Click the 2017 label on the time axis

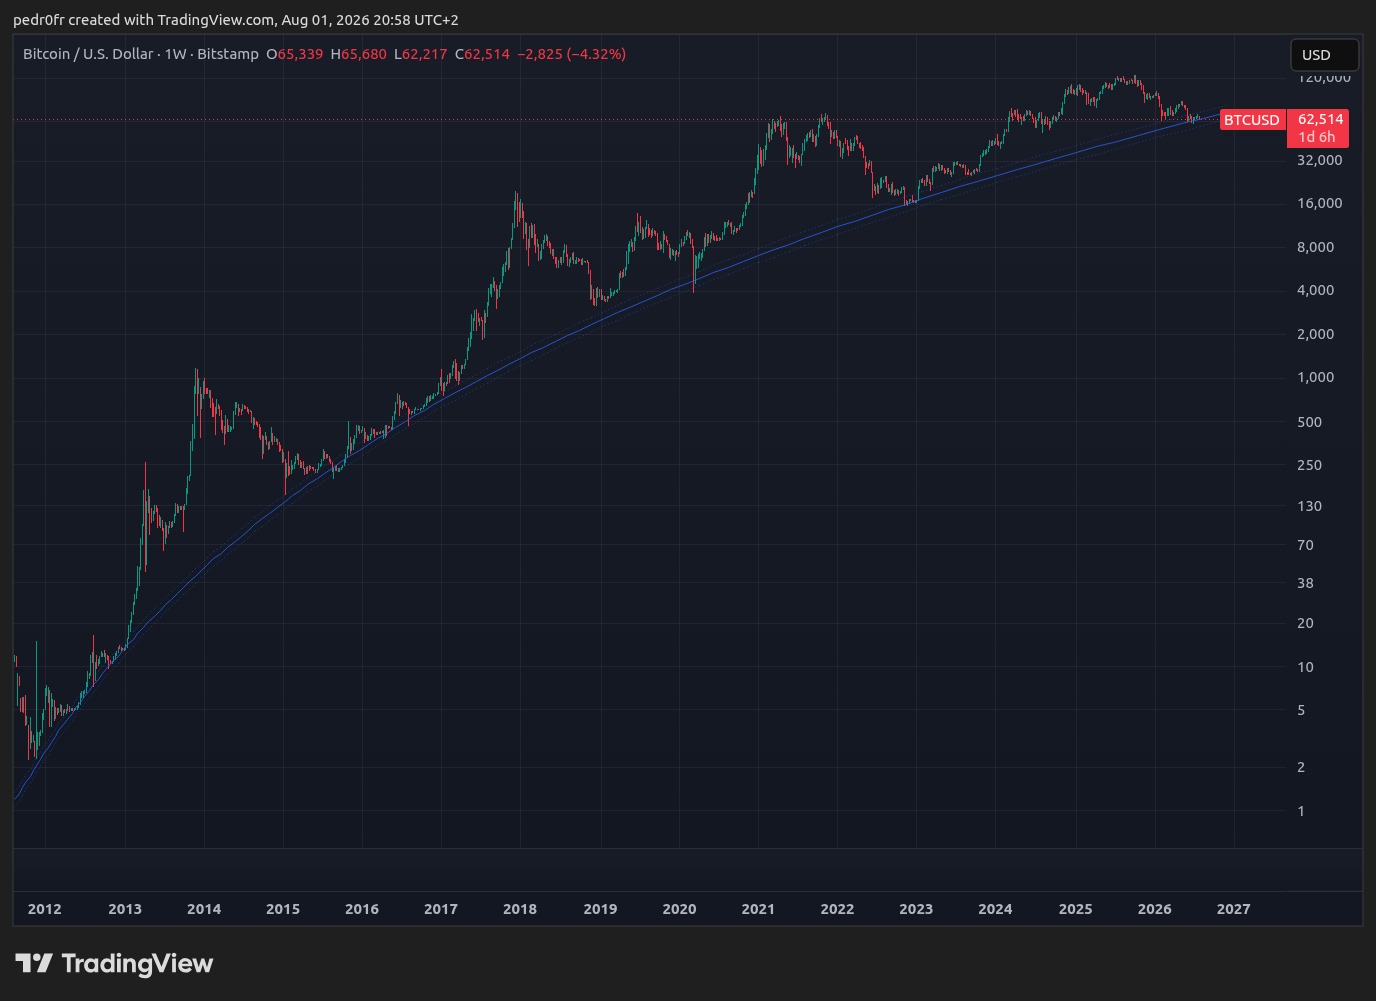[x=441, y=909]
